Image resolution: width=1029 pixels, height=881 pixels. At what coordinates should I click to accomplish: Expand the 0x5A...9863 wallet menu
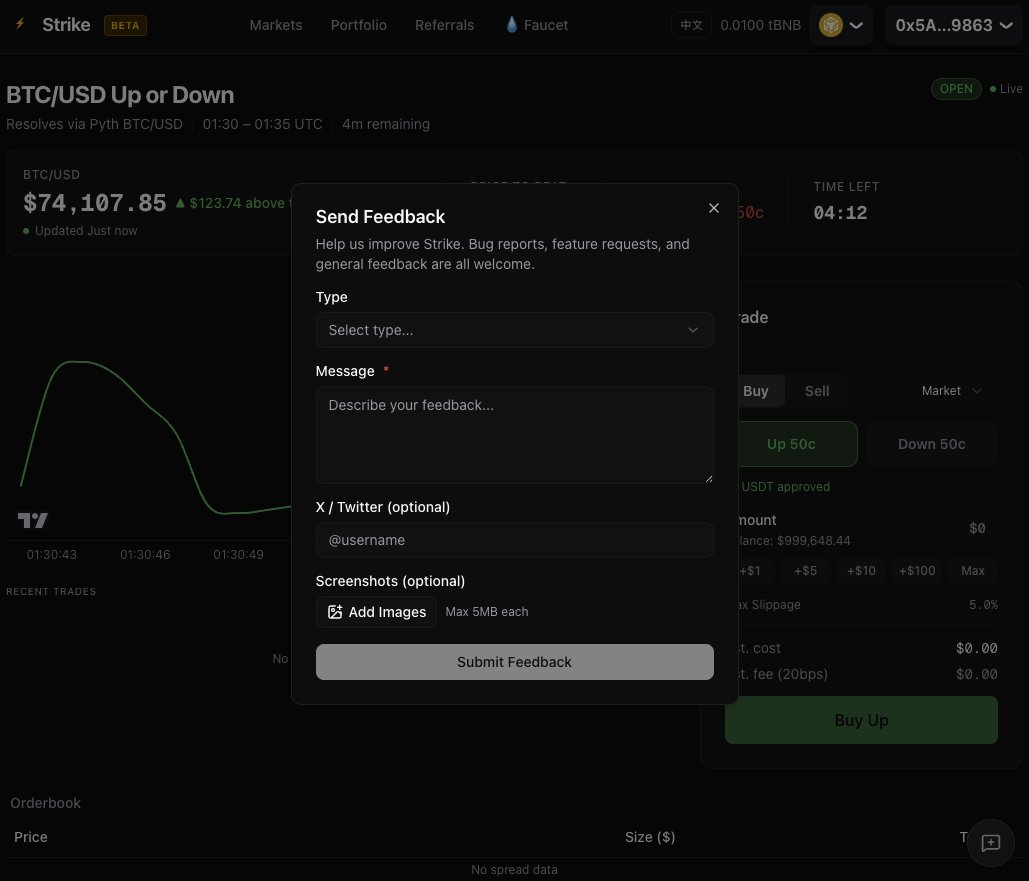coord(954,25)
